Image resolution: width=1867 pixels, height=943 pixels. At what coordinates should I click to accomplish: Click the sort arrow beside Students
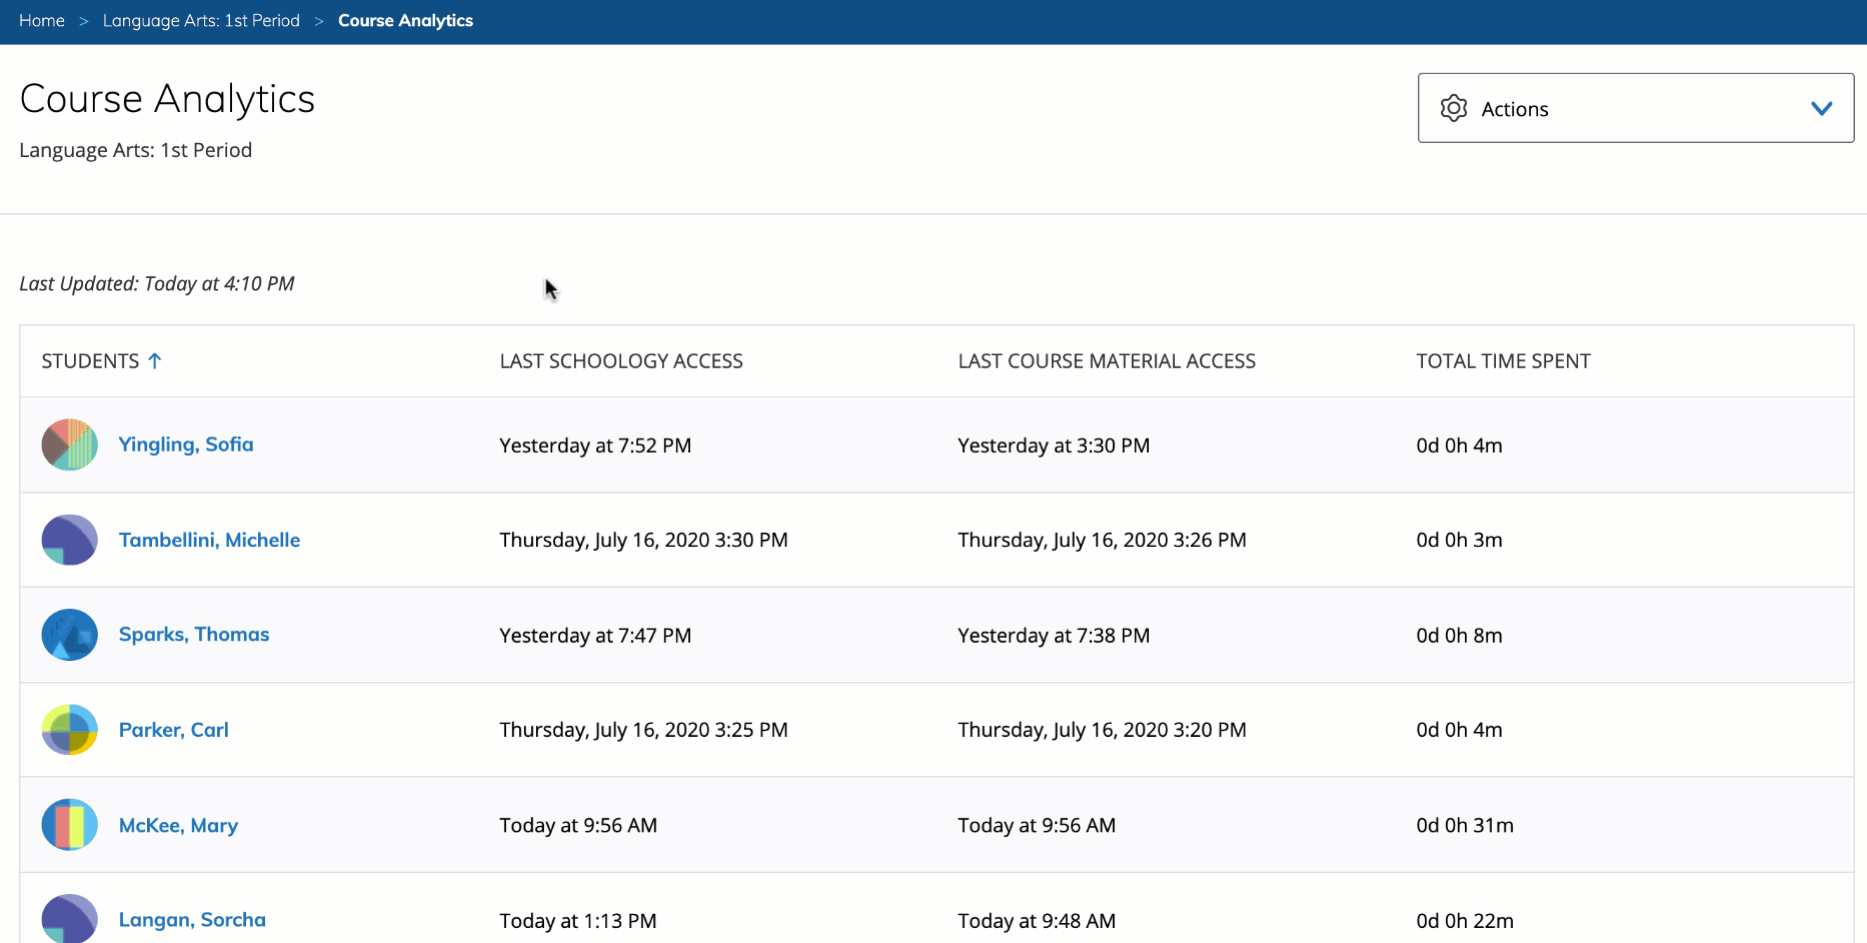pos(155,361)
